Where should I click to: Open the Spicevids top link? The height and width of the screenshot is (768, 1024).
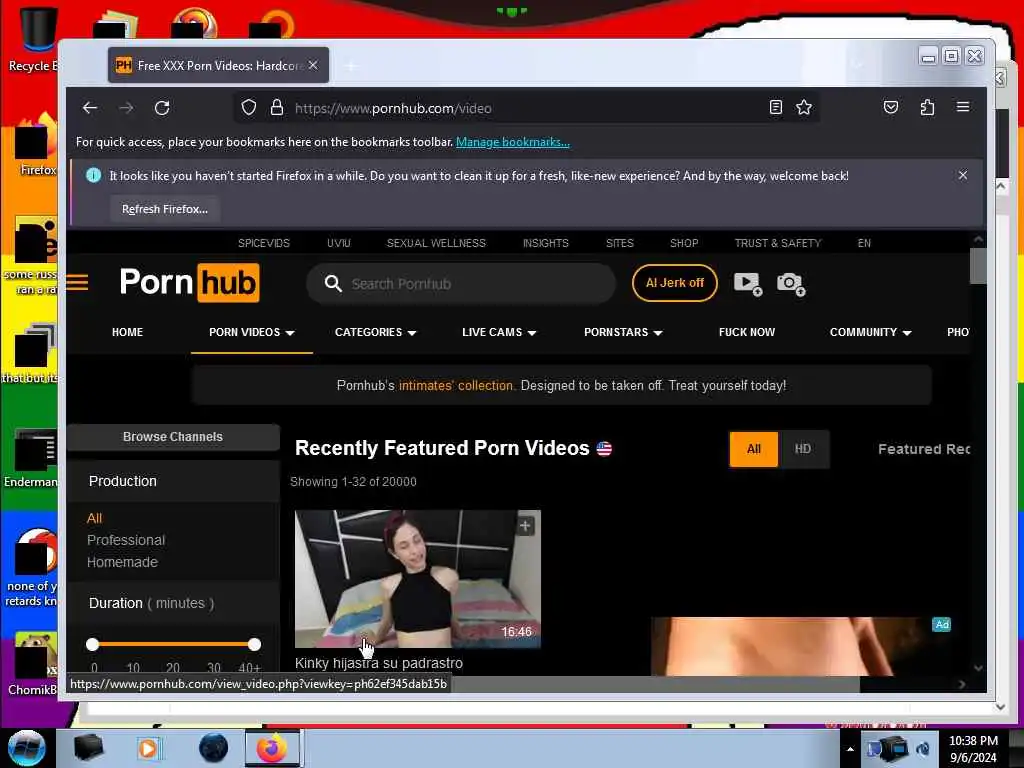(264, 243)
